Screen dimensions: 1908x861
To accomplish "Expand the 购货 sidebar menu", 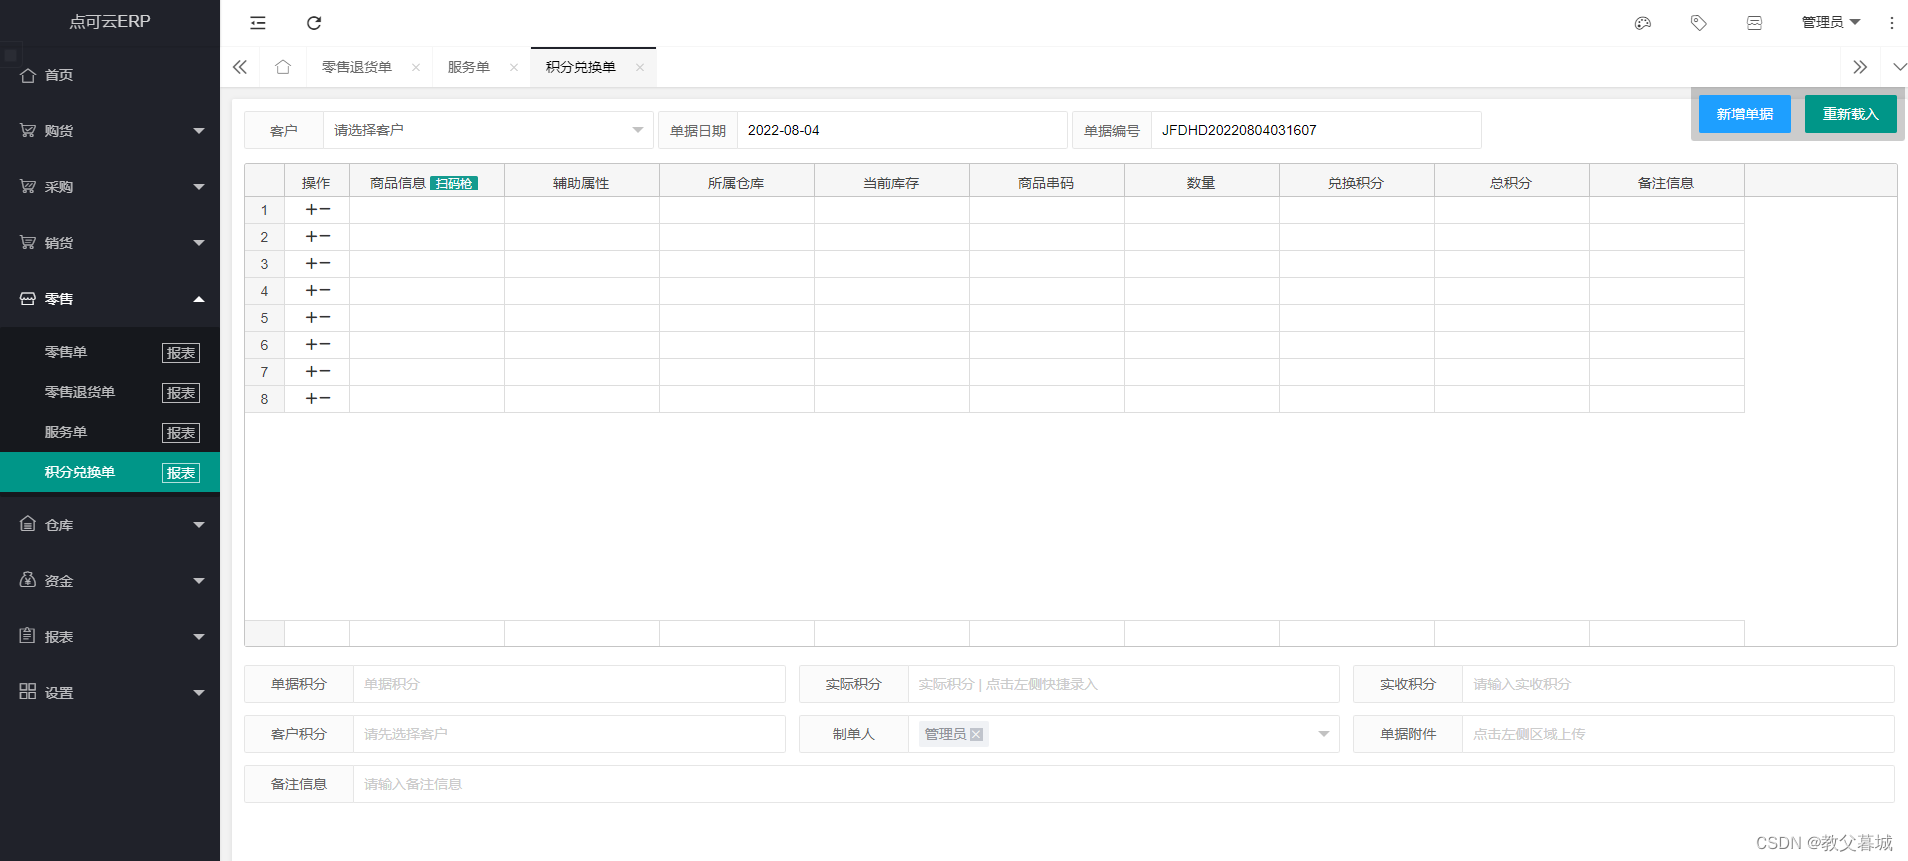I will (x=110, y=131).
